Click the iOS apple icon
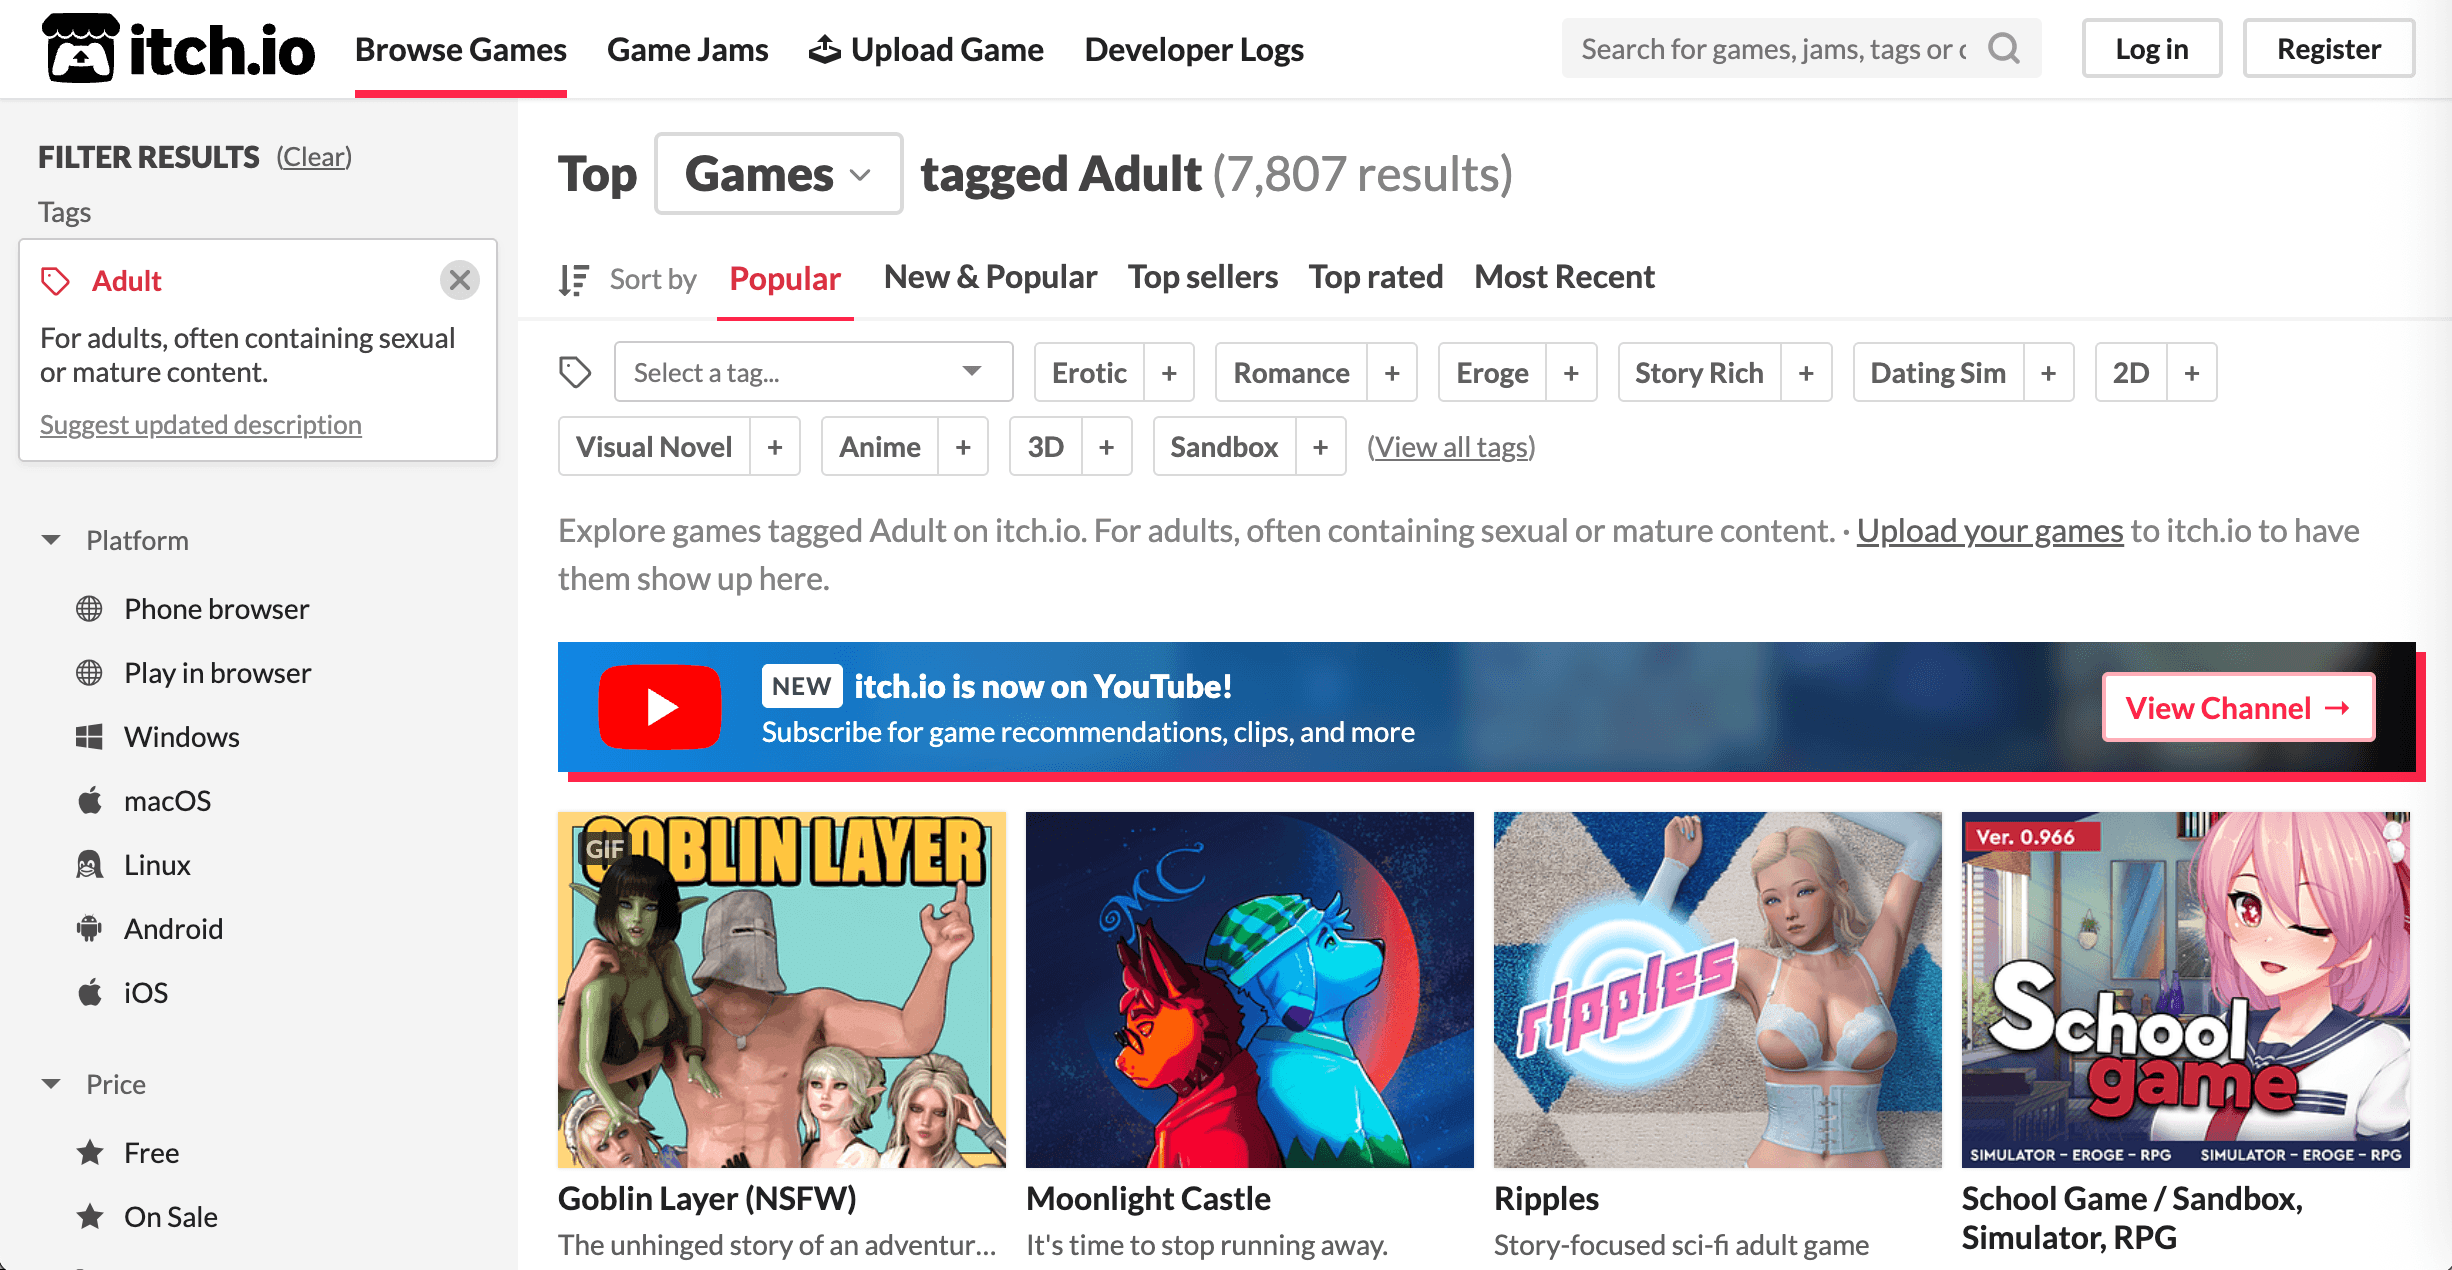The height and width of the screenshot is (1270, 2452). (89, 992)
